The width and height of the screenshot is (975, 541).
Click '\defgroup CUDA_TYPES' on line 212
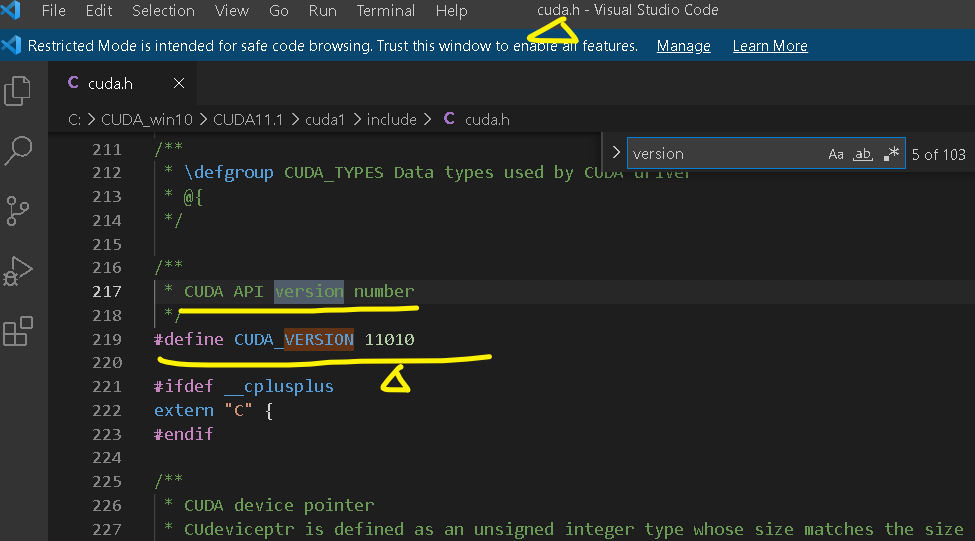[284, 172]
